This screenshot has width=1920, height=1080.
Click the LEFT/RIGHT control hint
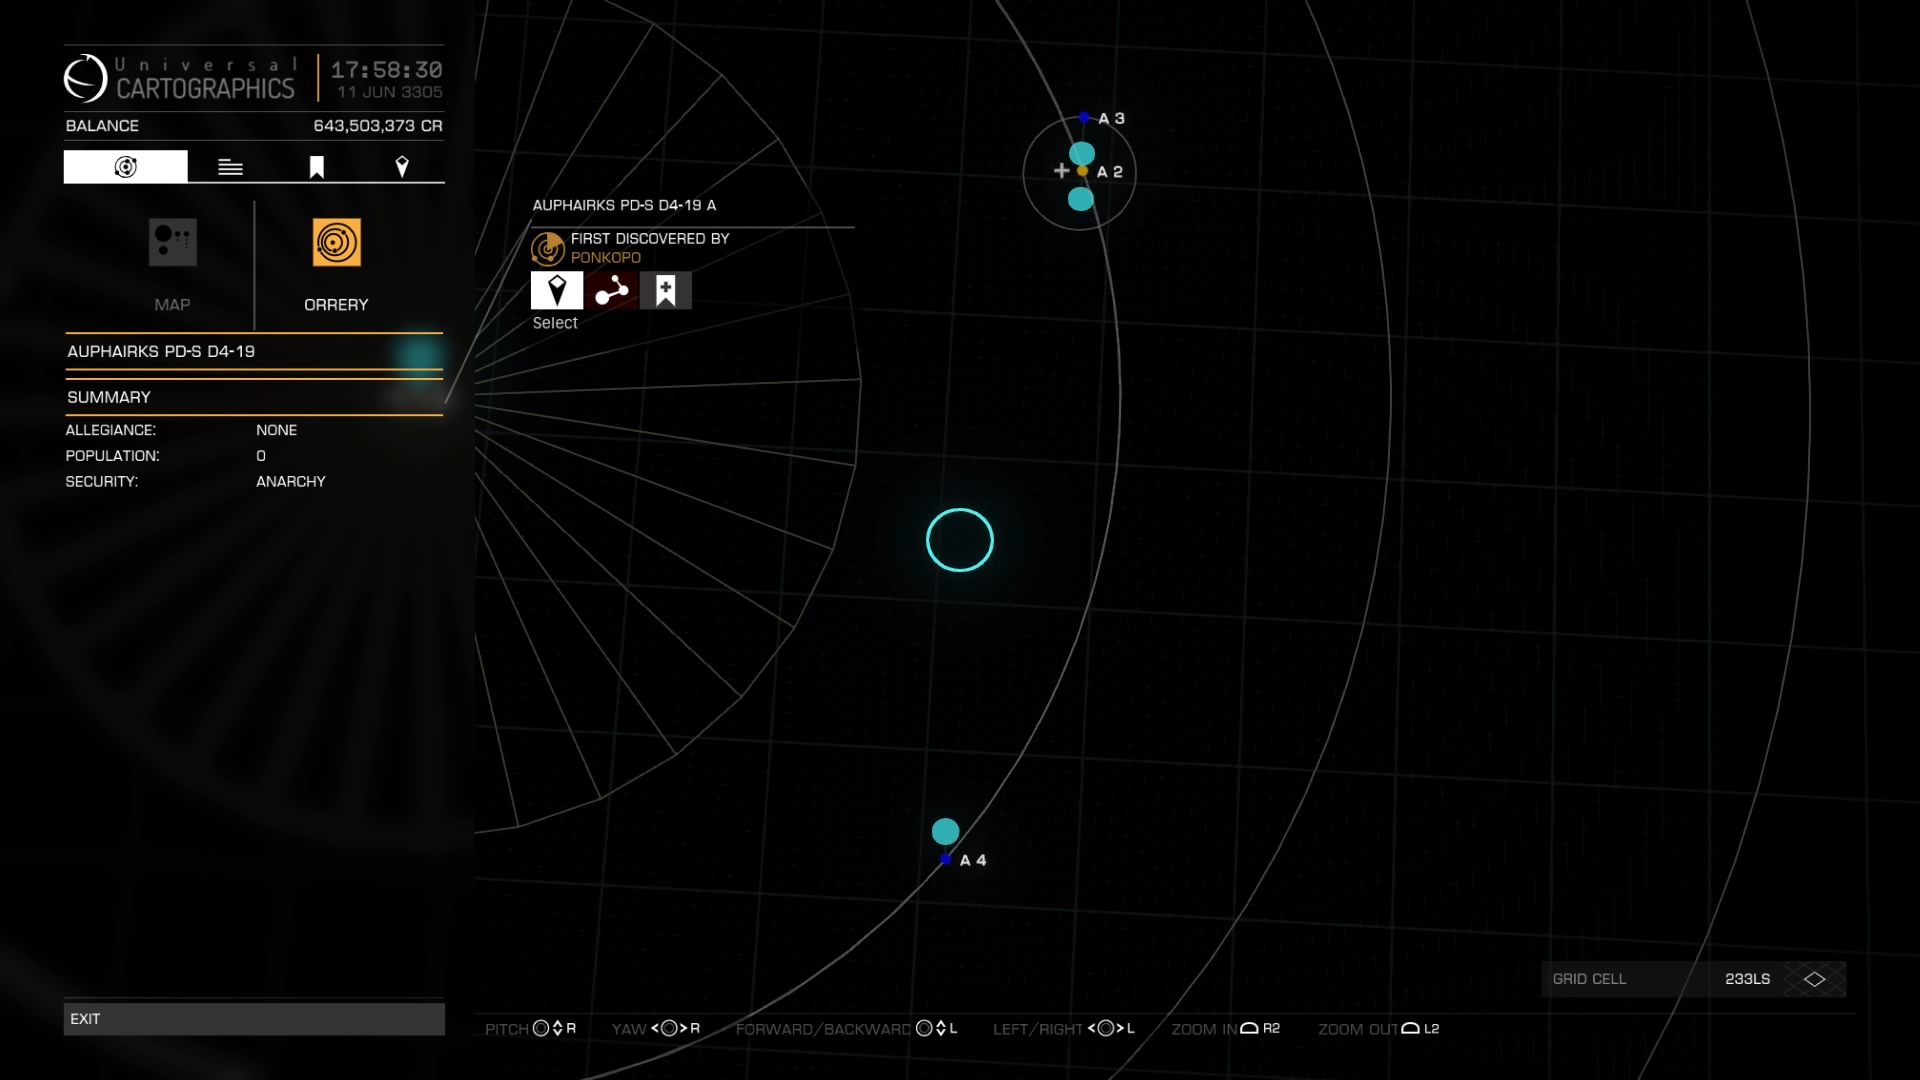point(1064,1029)
